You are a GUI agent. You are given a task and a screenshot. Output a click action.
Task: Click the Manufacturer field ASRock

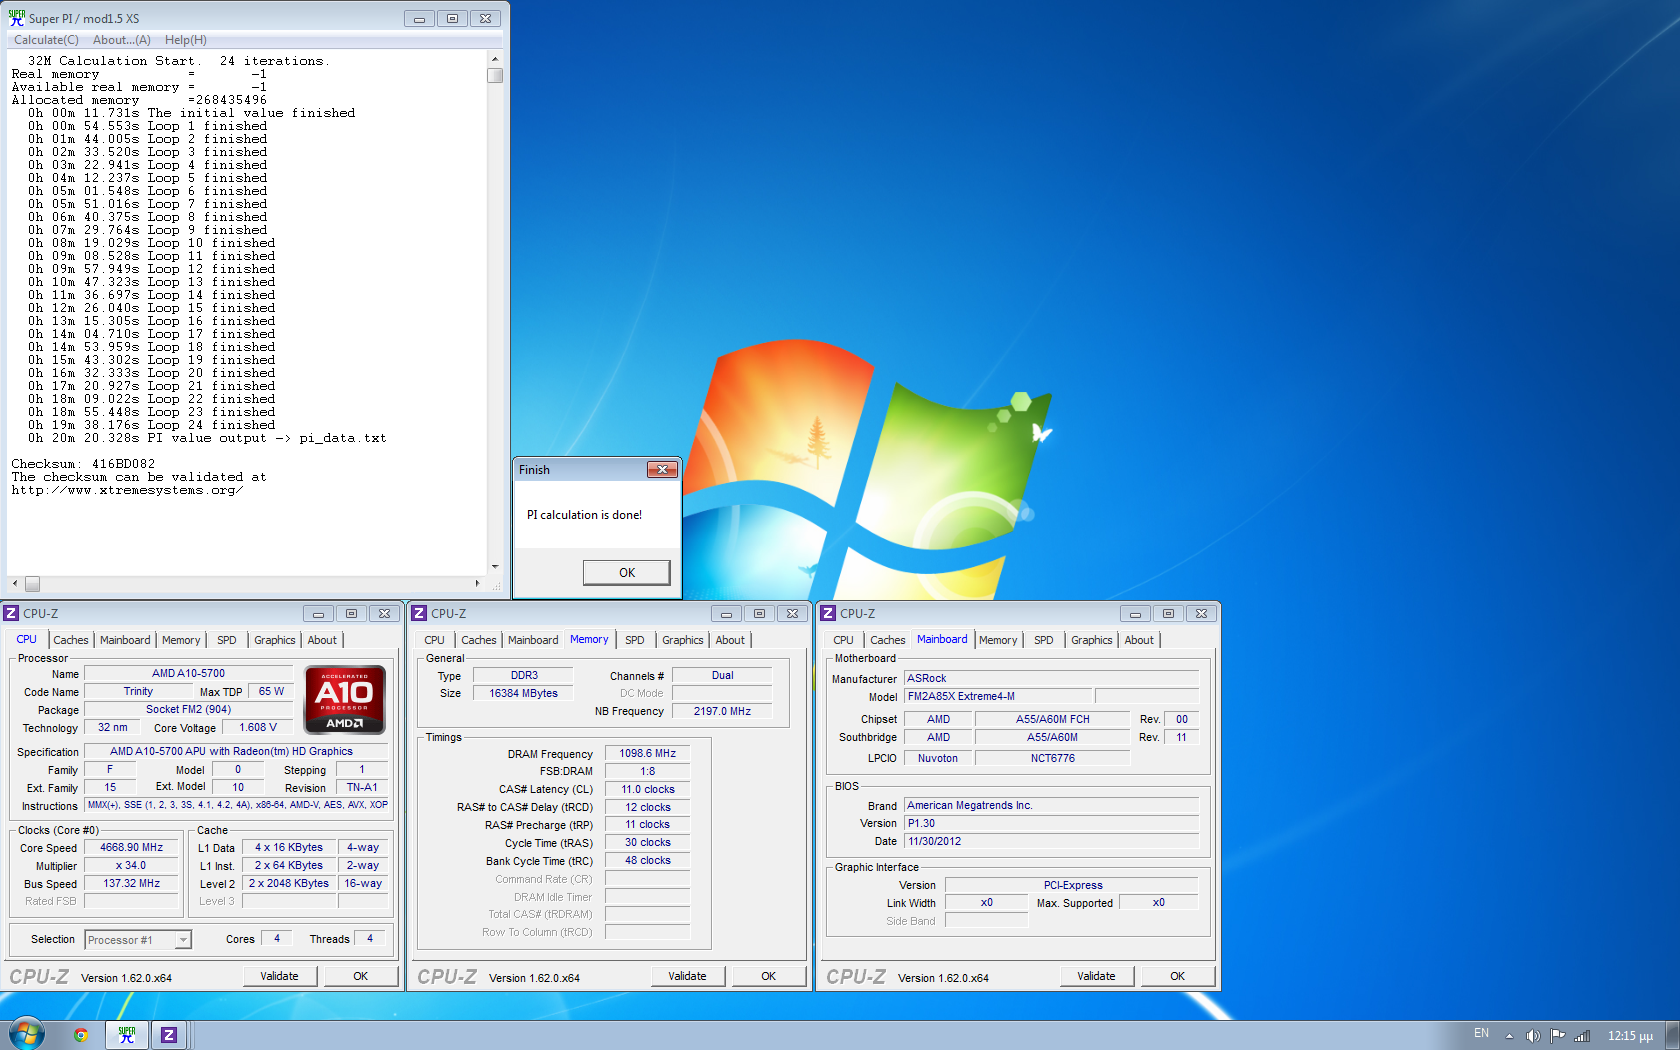coord(1051,678)
